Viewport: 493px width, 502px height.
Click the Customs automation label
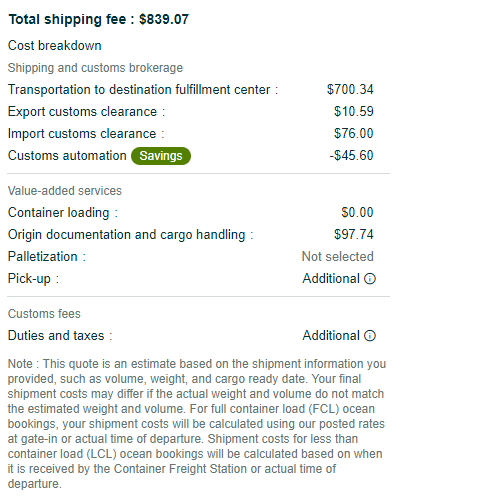(x=67, y=156)
